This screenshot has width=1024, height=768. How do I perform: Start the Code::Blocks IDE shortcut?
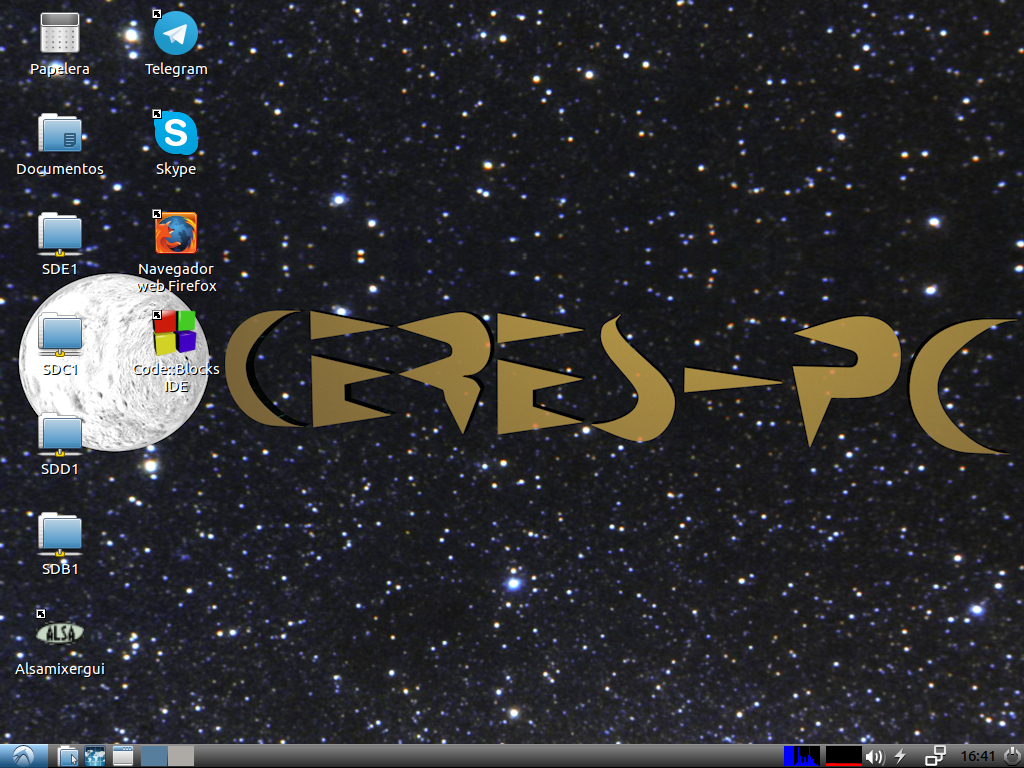[176, 334]
